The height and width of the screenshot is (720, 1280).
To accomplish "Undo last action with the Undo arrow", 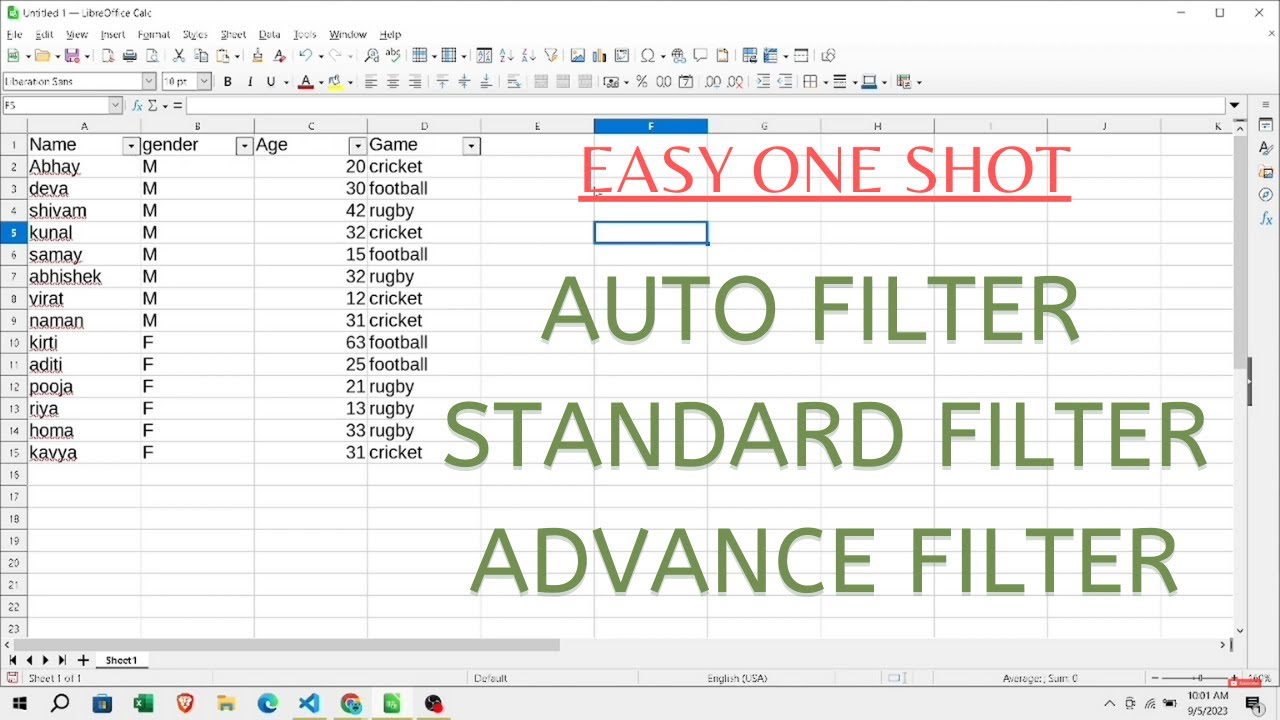I will [305, 56].
